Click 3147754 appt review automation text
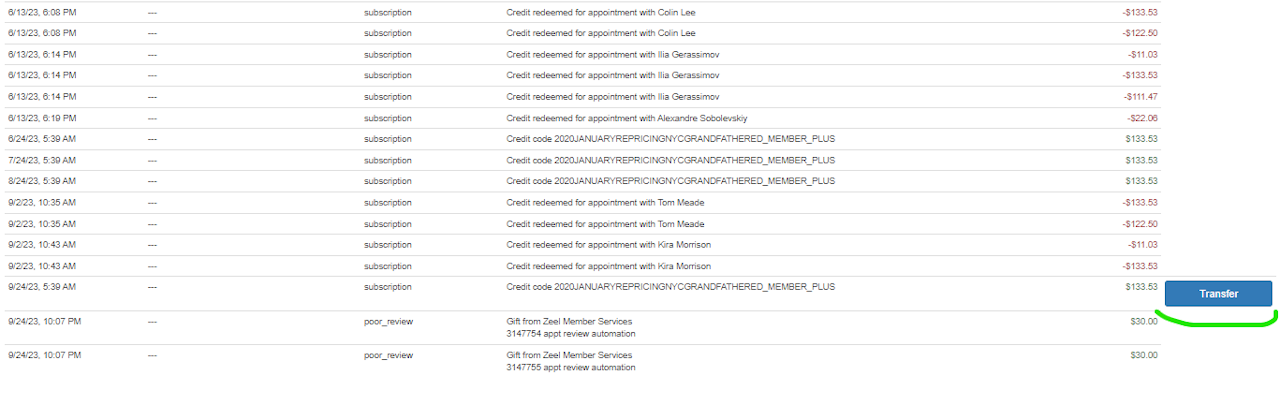The height and width of the screenshot is (405, 1280). [x=571, y=334]
